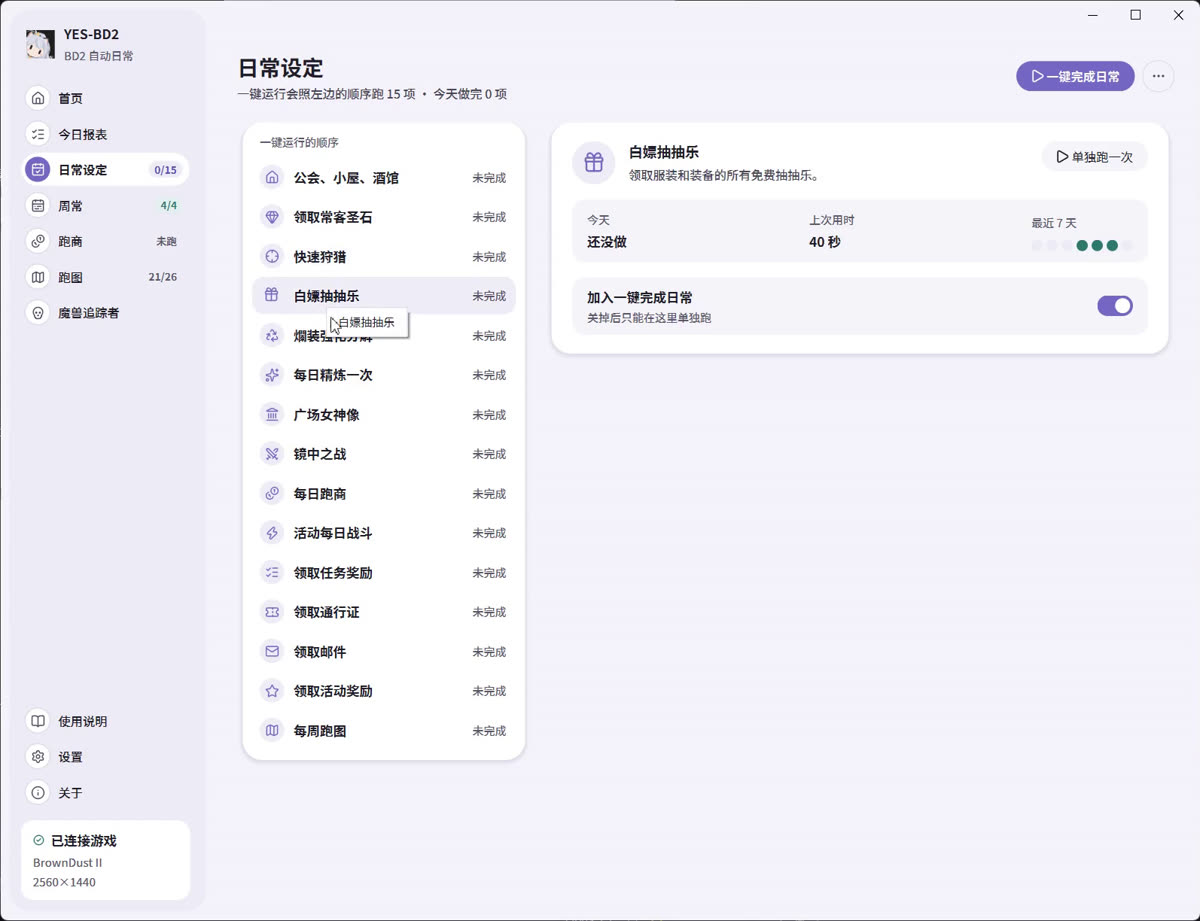Click the 已连接游戏 connection status
1200x921 pixels.
(x=74, y=841)
